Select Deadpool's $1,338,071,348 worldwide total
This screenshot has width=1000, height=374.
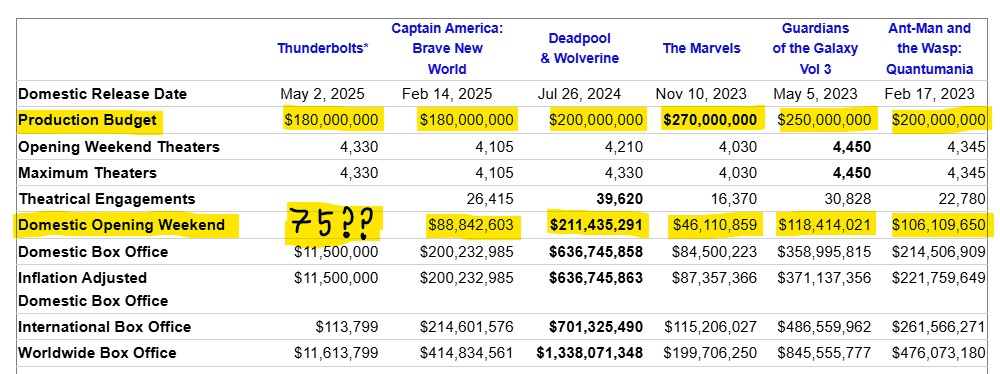pyautogui.click(x=589, y=353)
